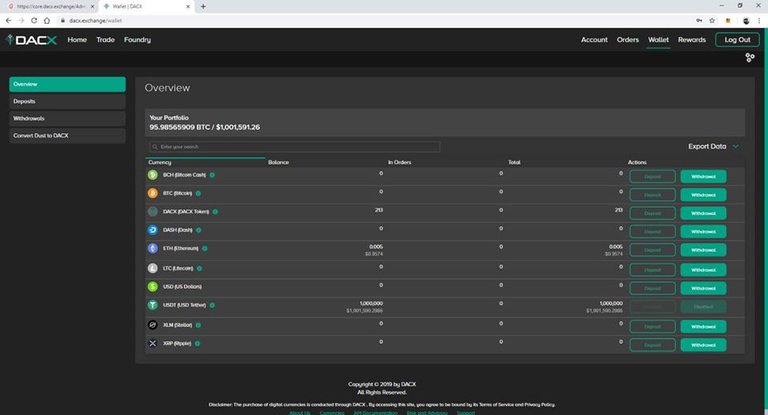The height and width of the screenshot is (415, 768).
Task: Open the Chrome three-dot menu
Action: coord(760,21)
